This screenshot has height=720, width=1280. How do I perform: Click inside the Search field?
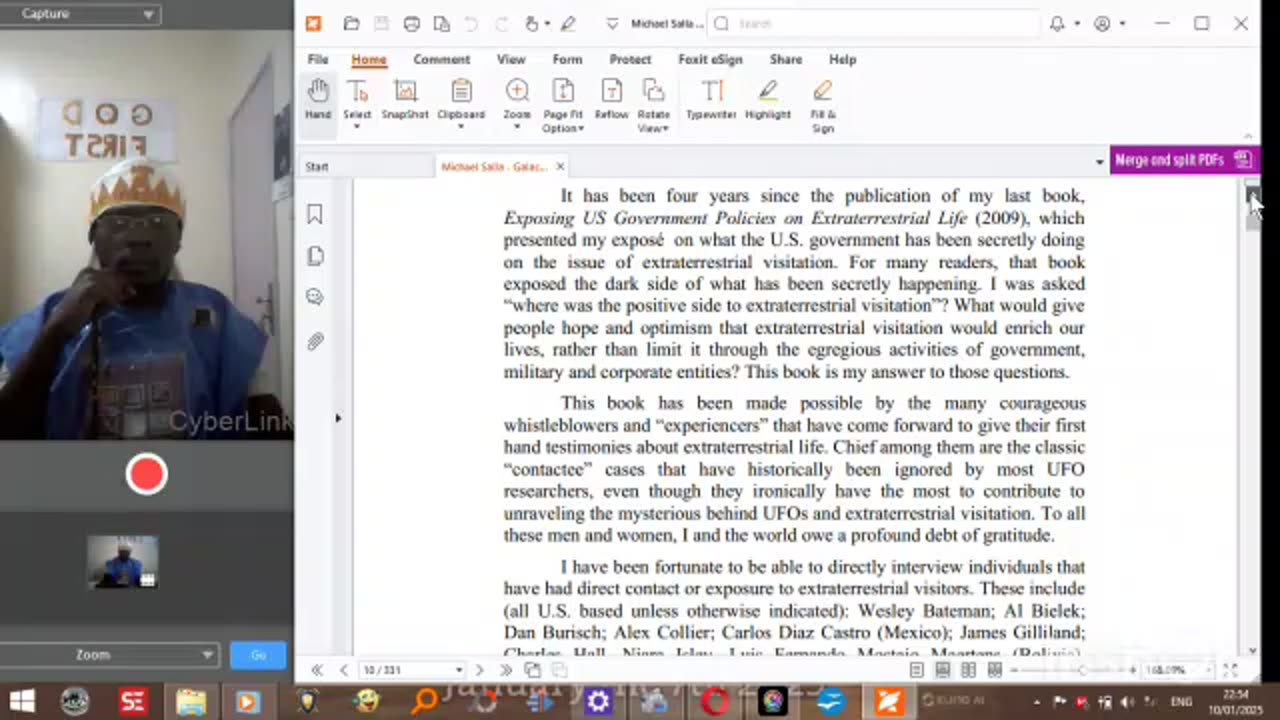coord(874,24)
